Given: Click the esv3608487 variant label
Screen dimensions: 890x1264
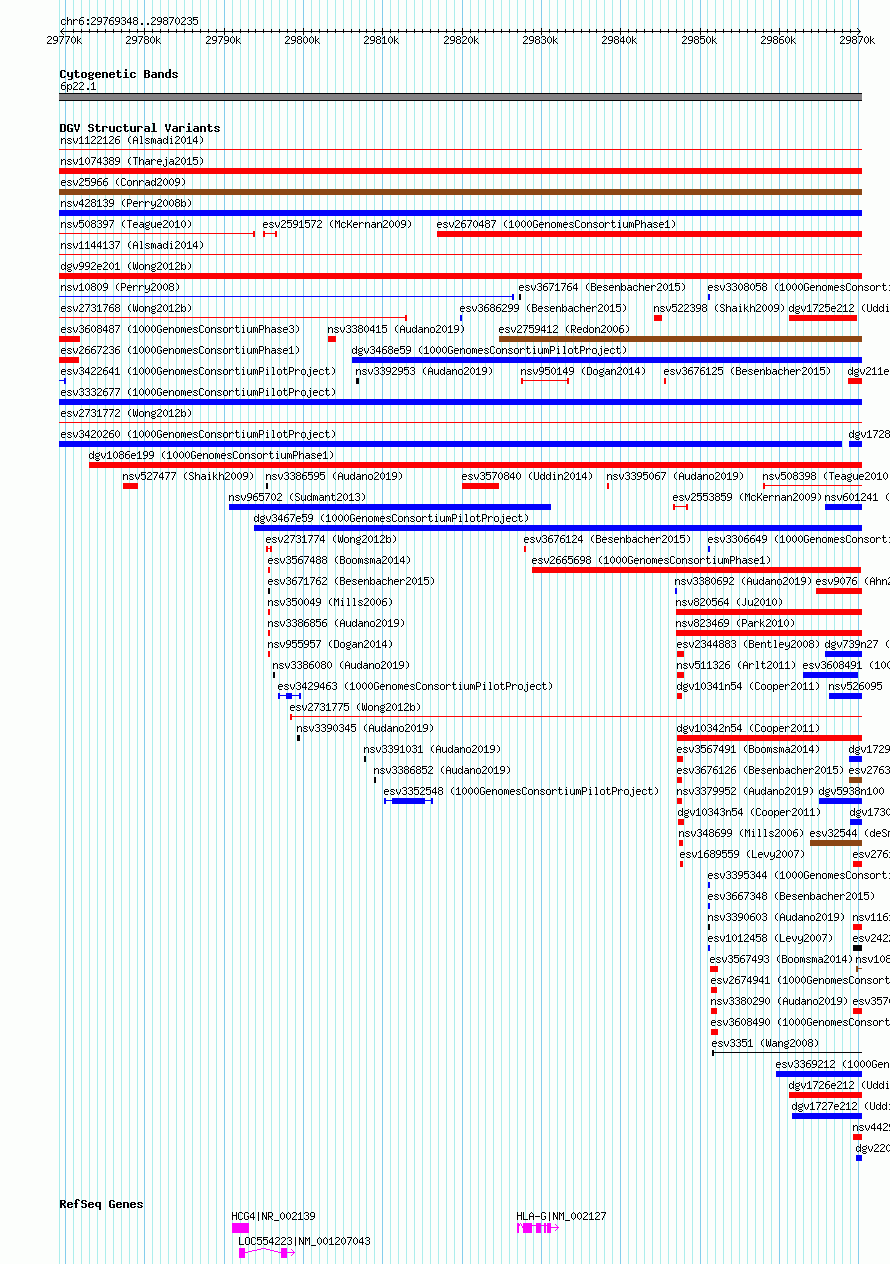Looking at the screenshot, I should pyautogui.click(x=179, y=329).
